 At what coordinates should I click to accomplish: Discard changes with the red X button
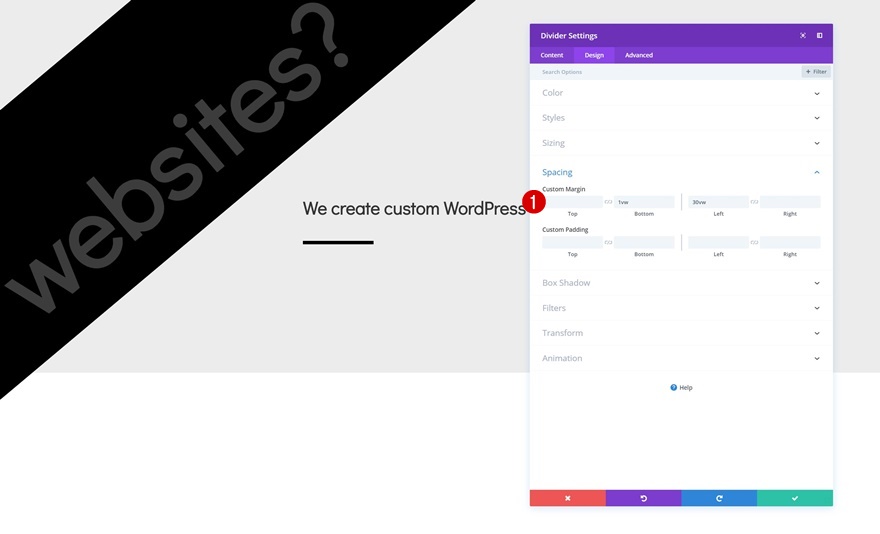pyautogui.click(x=567, y=498)
